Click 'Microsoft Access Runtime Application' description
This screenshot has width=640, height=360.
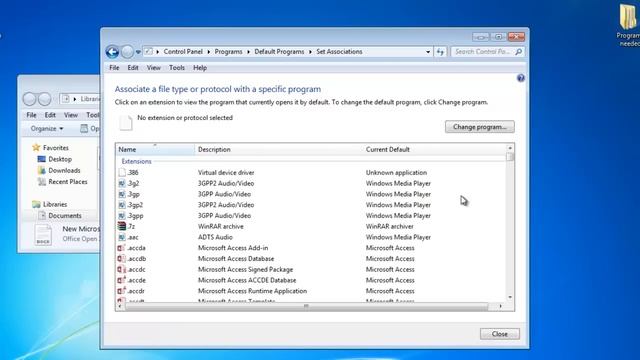252,291
